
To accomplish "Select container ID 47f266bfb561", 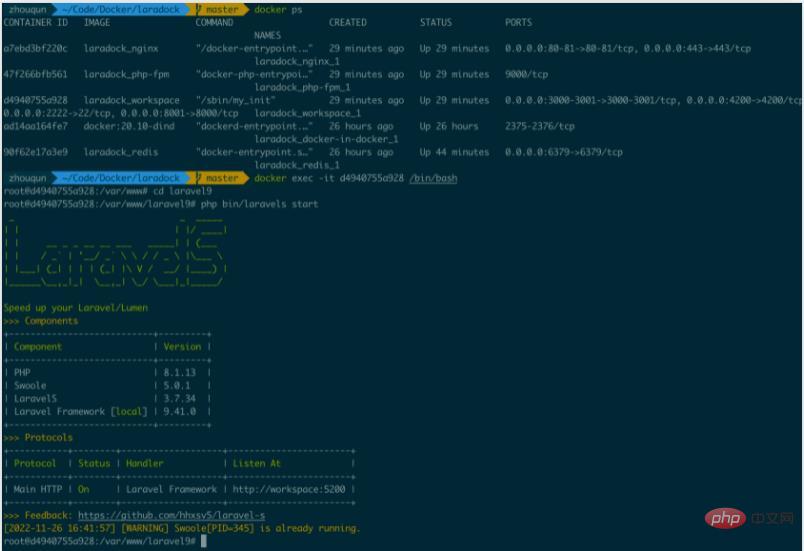I will tap(35, 74).
